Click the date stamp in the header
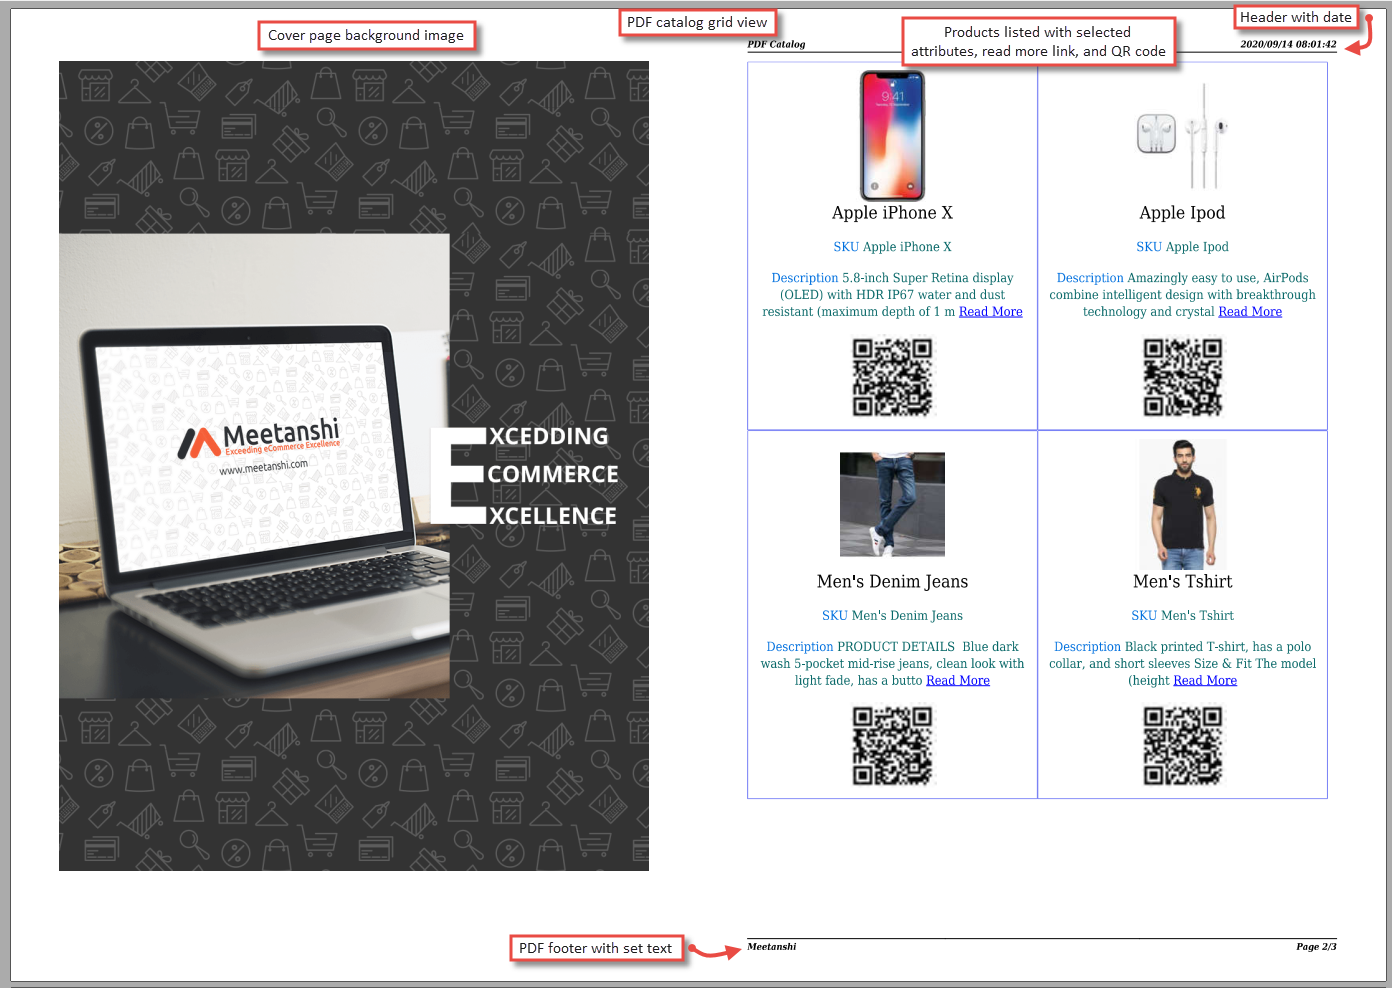 tap(1287, 44)
